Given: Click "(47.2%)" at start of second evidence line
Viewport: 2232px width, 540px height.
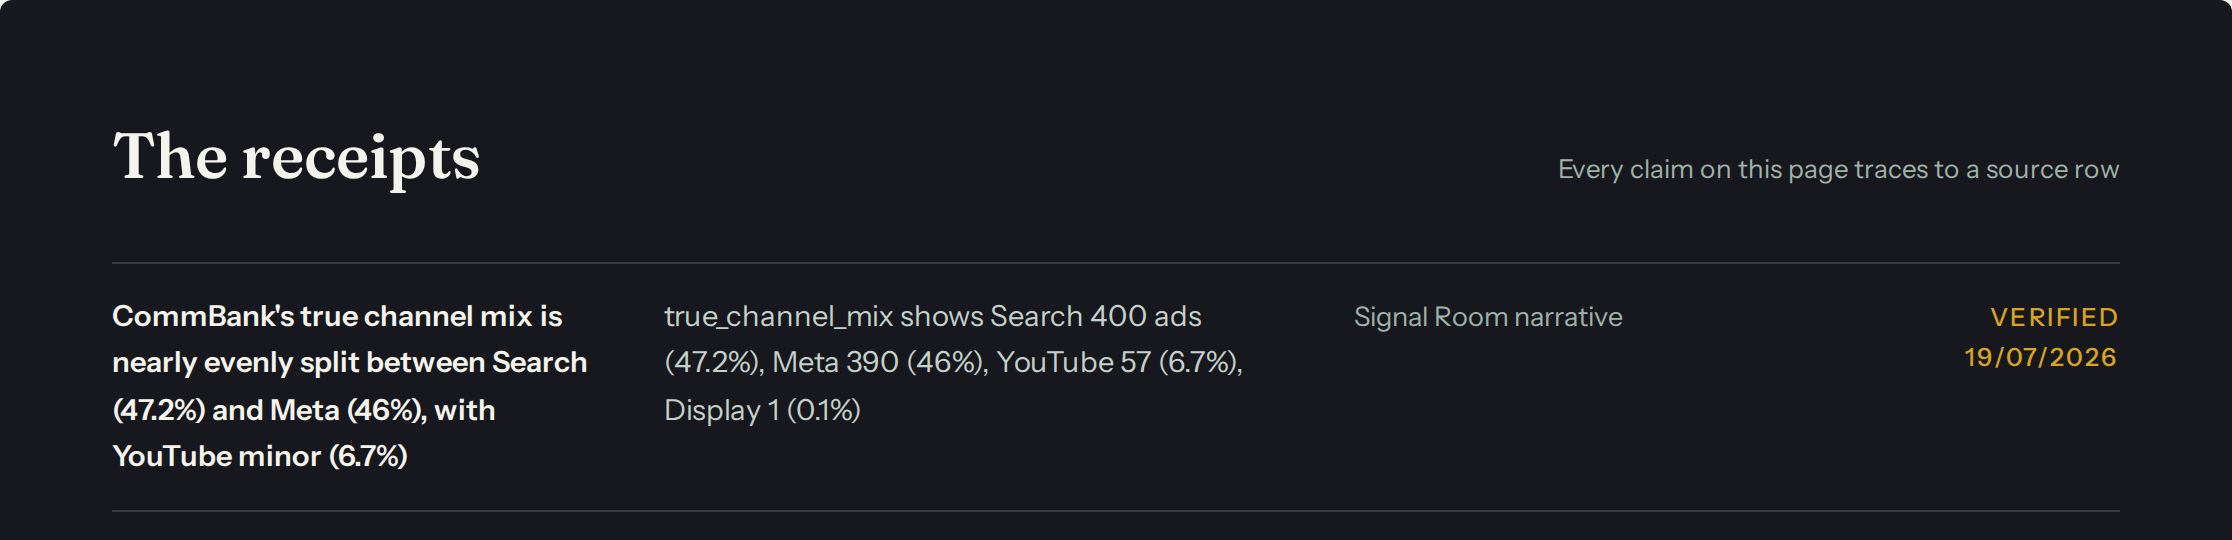Looking at the screenshot, I should click(x=714, y=362).
